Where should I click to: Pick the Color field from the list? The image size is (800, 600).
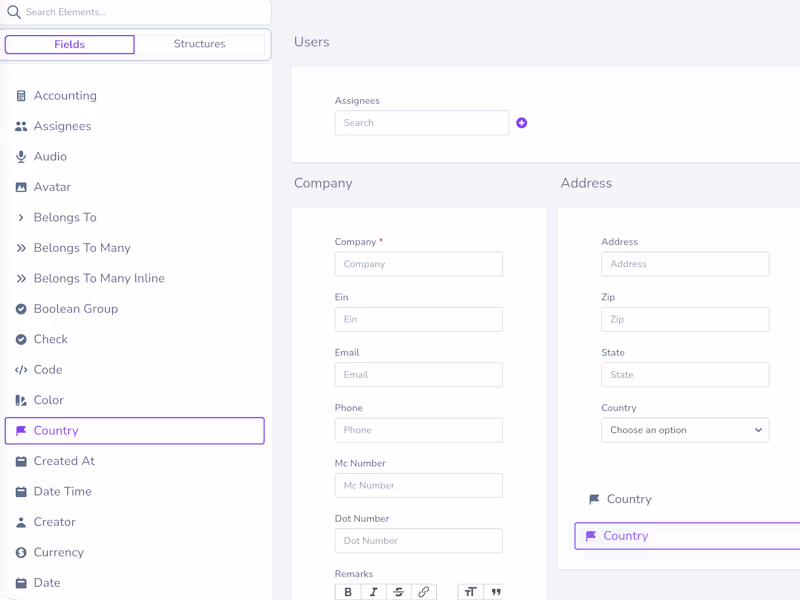tap(49, 400)
